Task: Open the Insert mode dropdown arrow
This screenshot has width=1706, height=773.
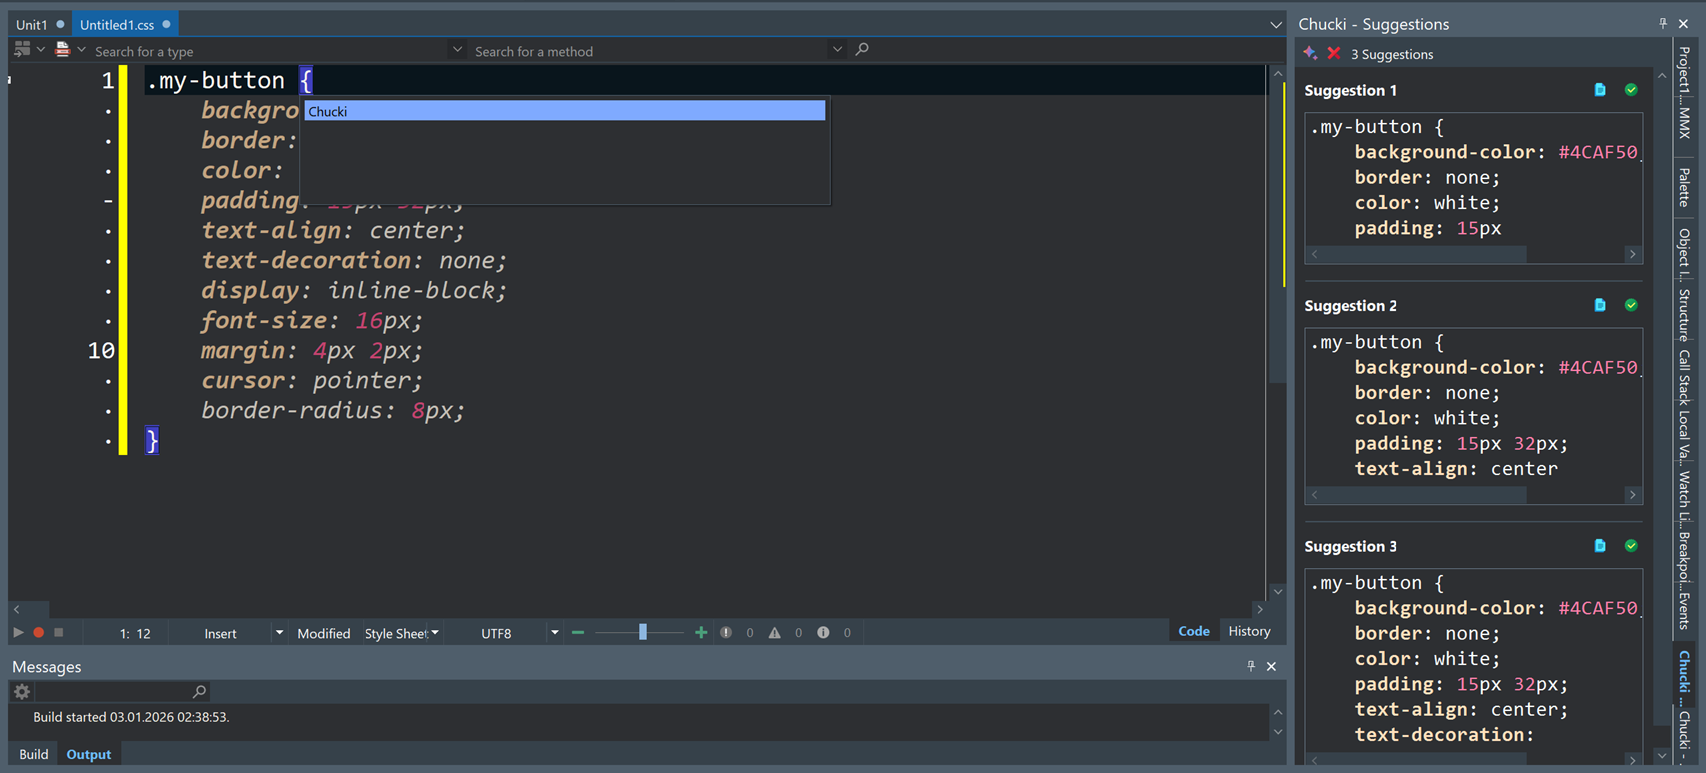Action: point(279,633)
